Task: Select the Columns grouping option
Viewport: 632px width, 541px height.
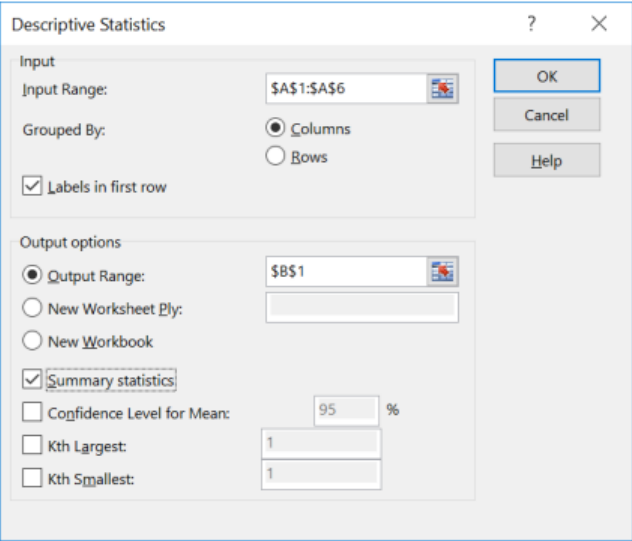Action: (275, 129)
